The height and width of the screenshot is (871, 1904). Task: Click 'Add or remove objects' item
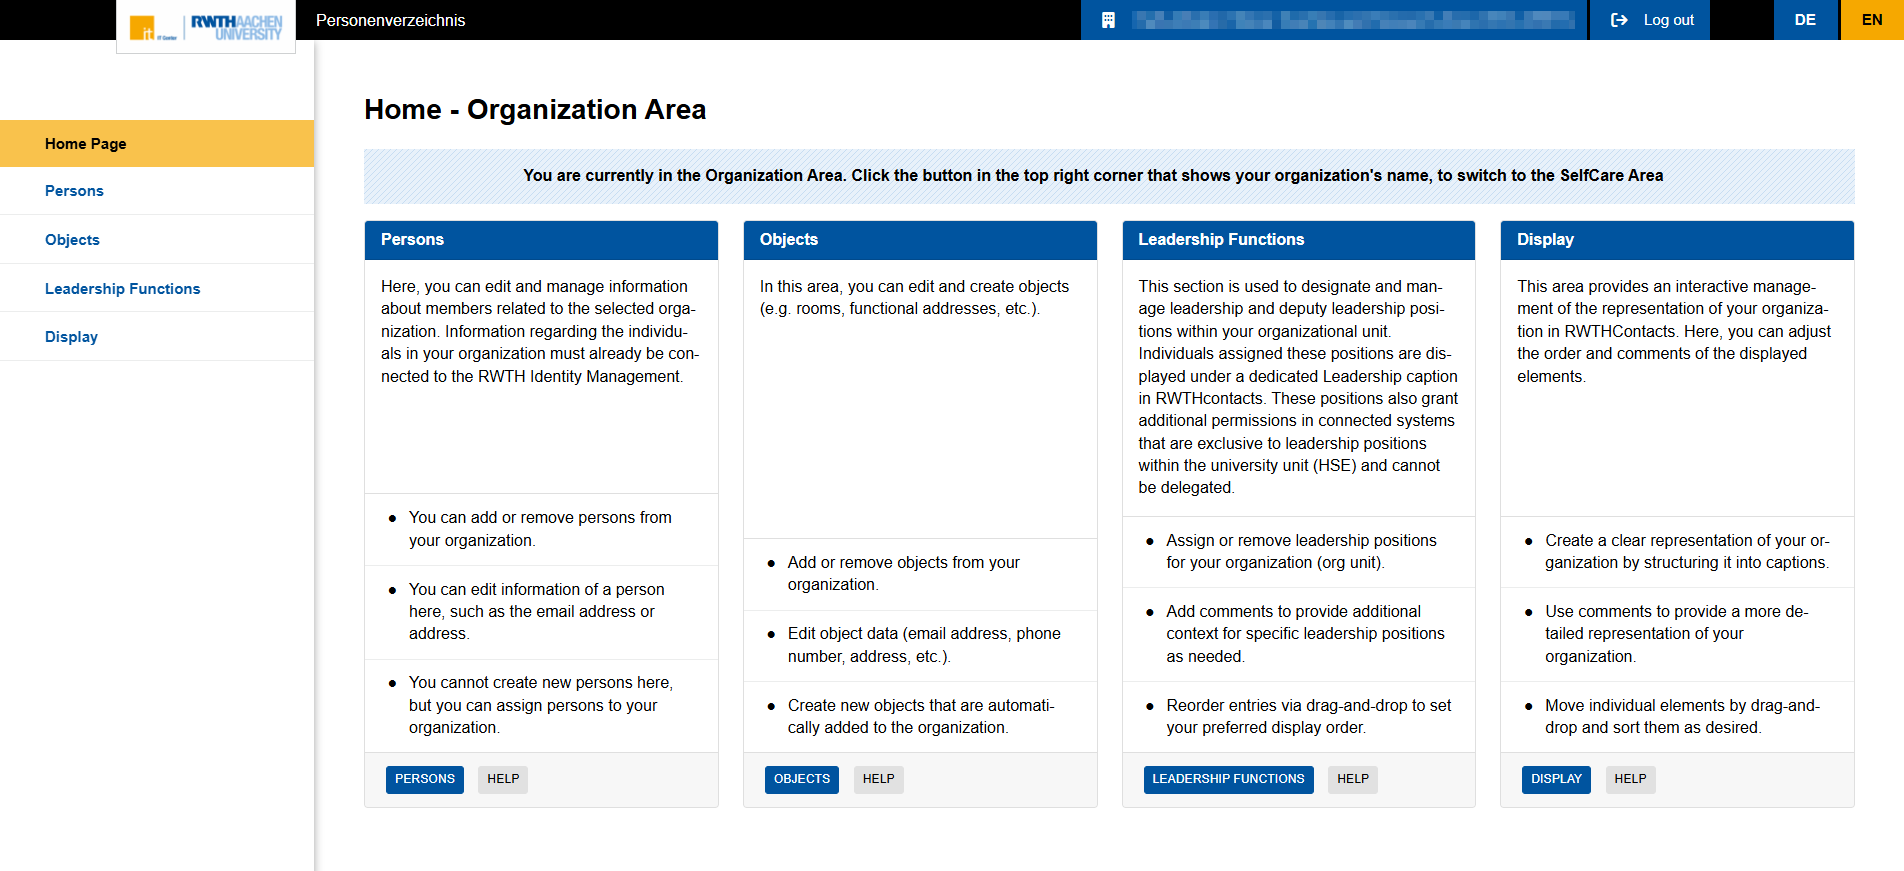tap(920, 574)
